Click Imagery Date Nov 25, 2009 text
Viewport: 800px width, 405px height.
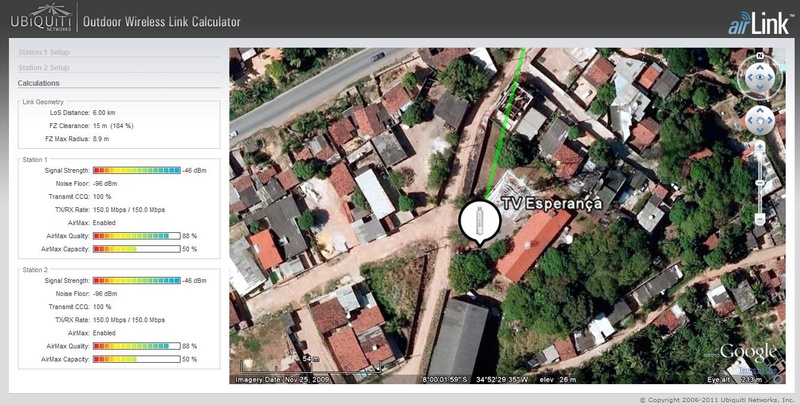coord(282,379)
